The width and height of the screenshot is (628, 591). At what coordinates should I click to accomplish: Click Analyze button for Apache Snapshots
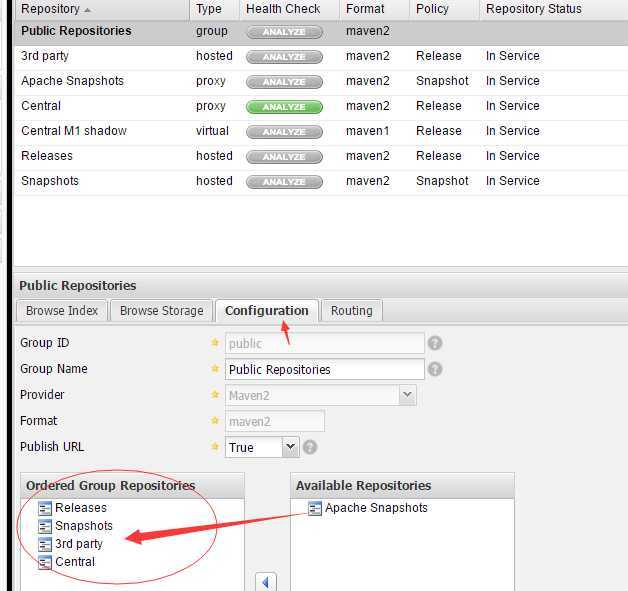pyautogui.click(x=284, y=82)
